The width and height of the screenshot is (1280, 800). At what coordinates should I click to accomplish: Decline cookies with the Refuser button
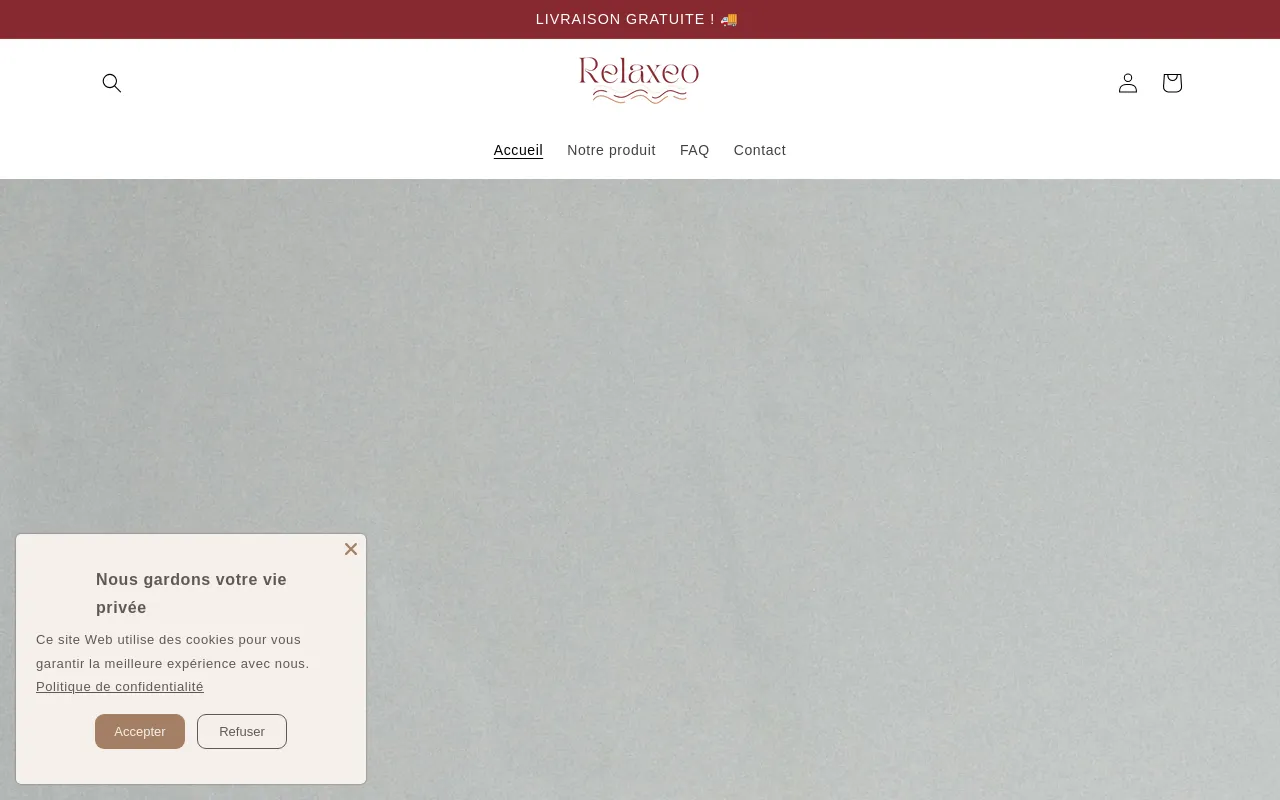tap(242, 731)
